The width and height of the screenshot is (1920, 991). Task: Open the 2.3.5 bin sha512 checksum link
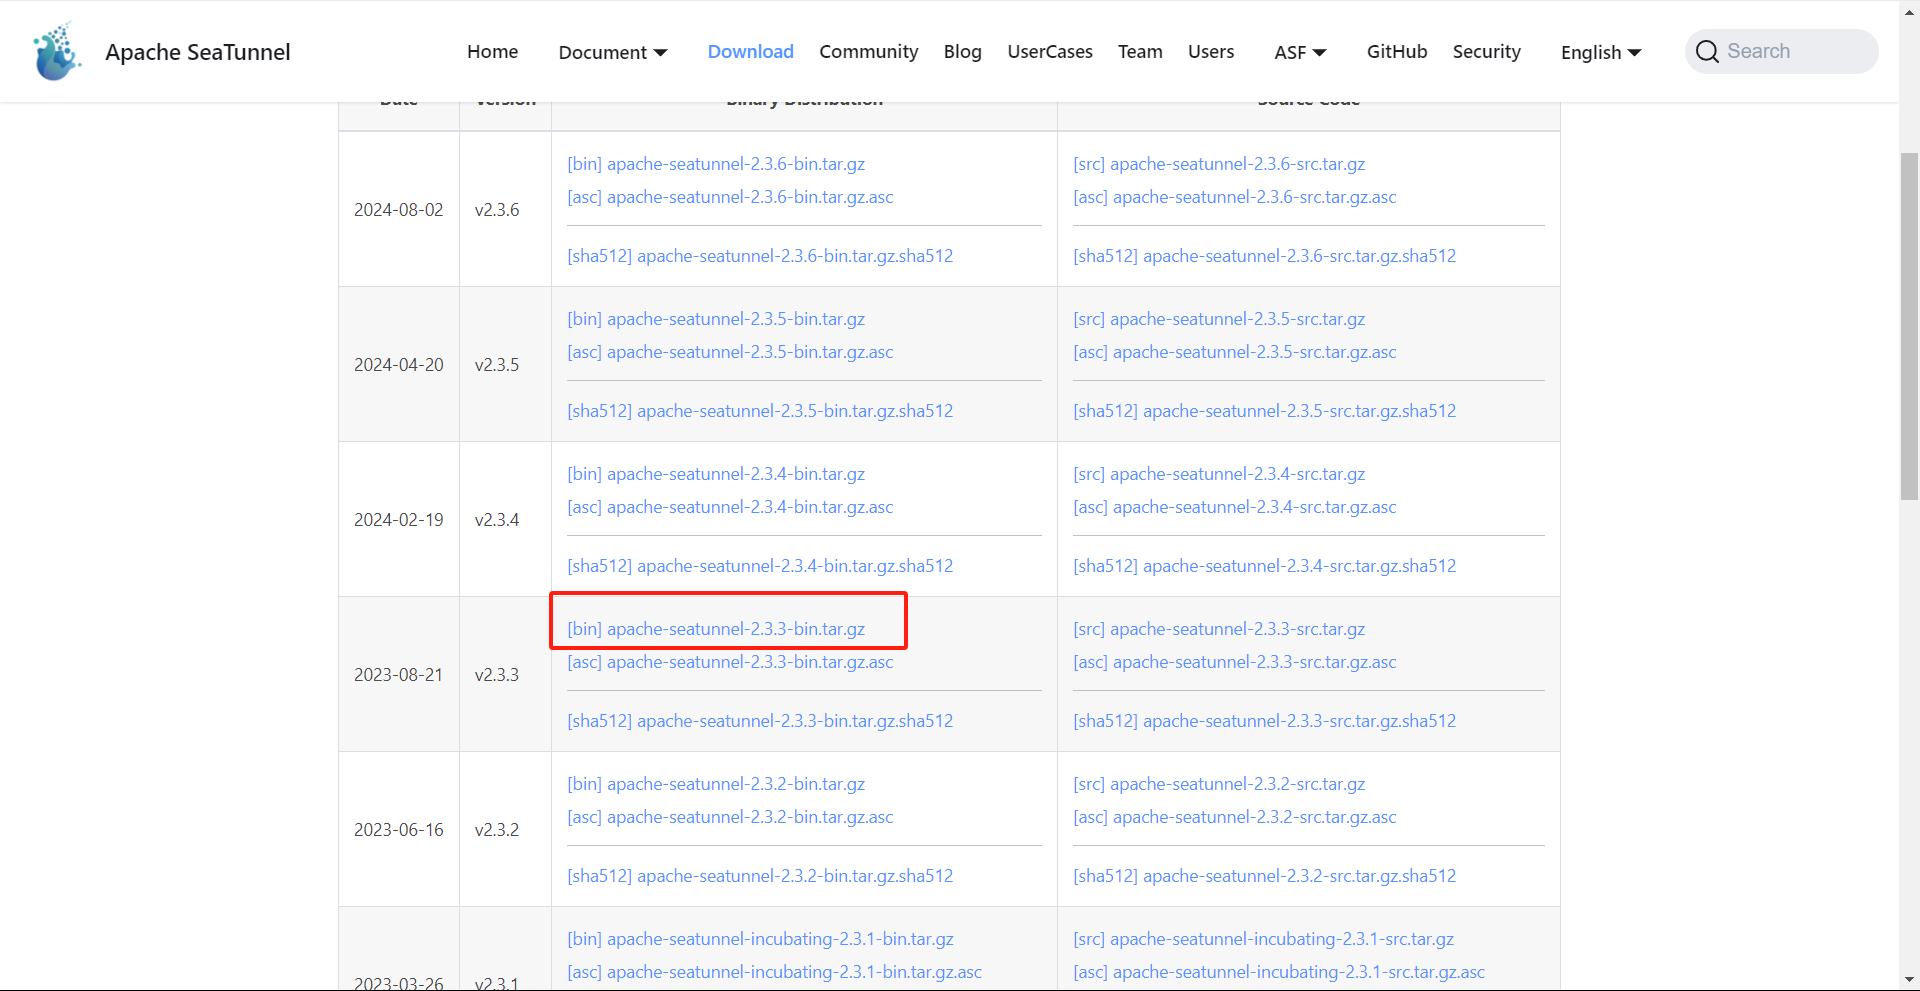point(760,411)
